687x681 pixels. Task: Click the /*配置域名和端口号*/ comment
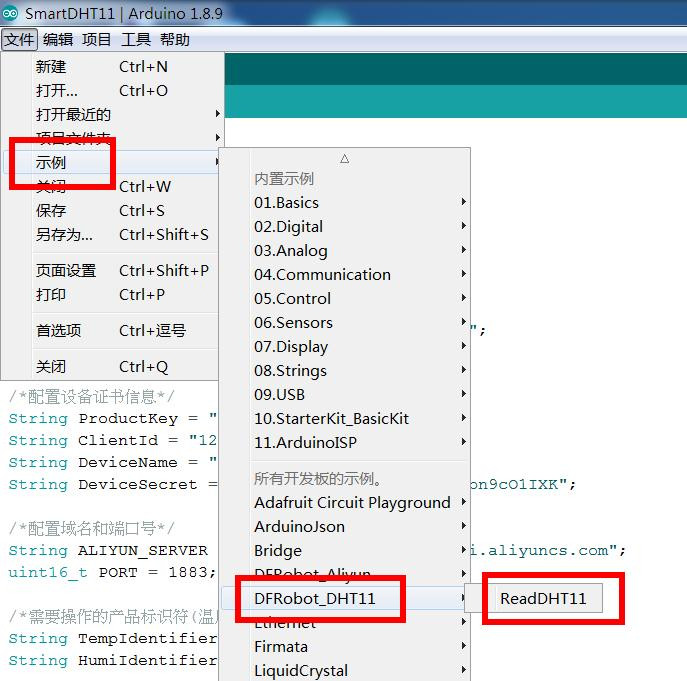point(92,528)
